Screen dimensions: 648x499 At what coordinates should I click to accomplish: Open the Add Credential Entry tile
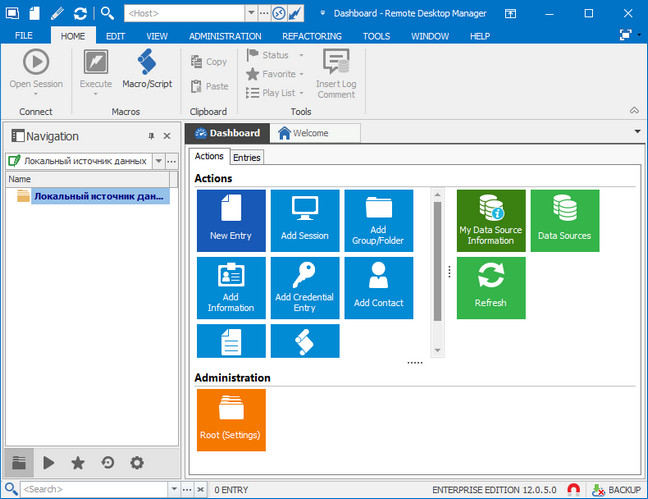tap(305, 287)
